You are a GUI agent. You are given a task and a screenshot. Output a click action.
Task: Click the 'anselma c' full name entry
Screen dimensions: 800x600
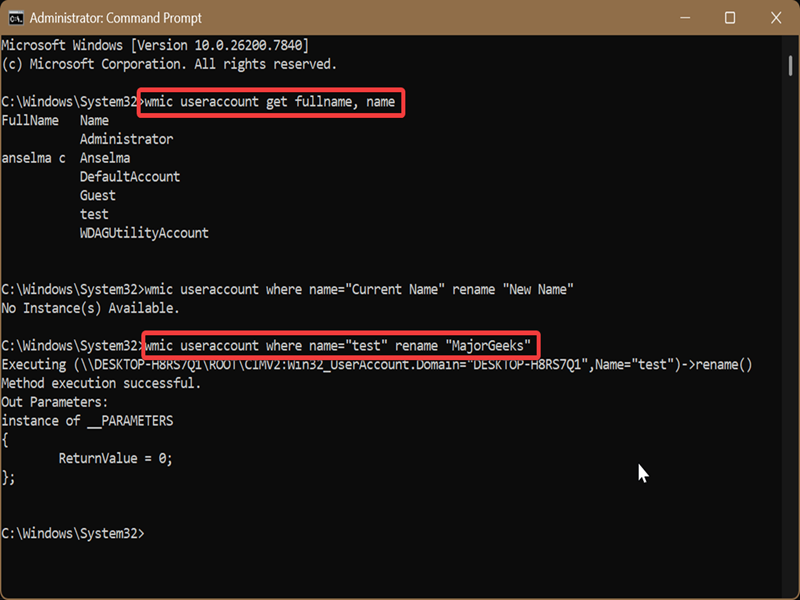click(34, 158)
